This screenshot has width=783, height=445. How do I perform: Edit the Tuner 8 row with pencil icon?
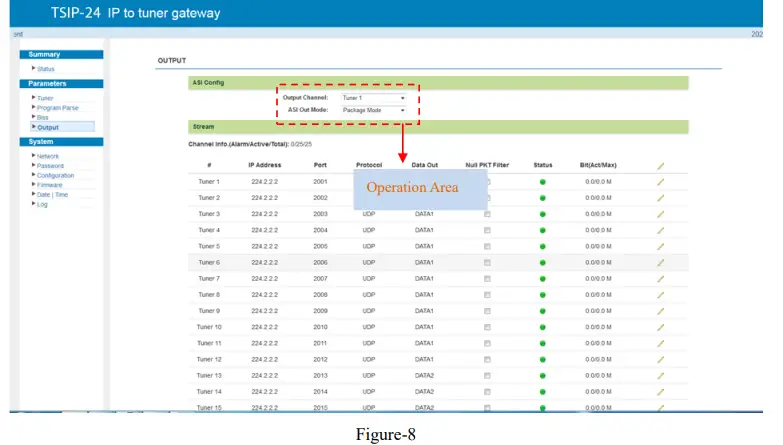click(661, 295)
